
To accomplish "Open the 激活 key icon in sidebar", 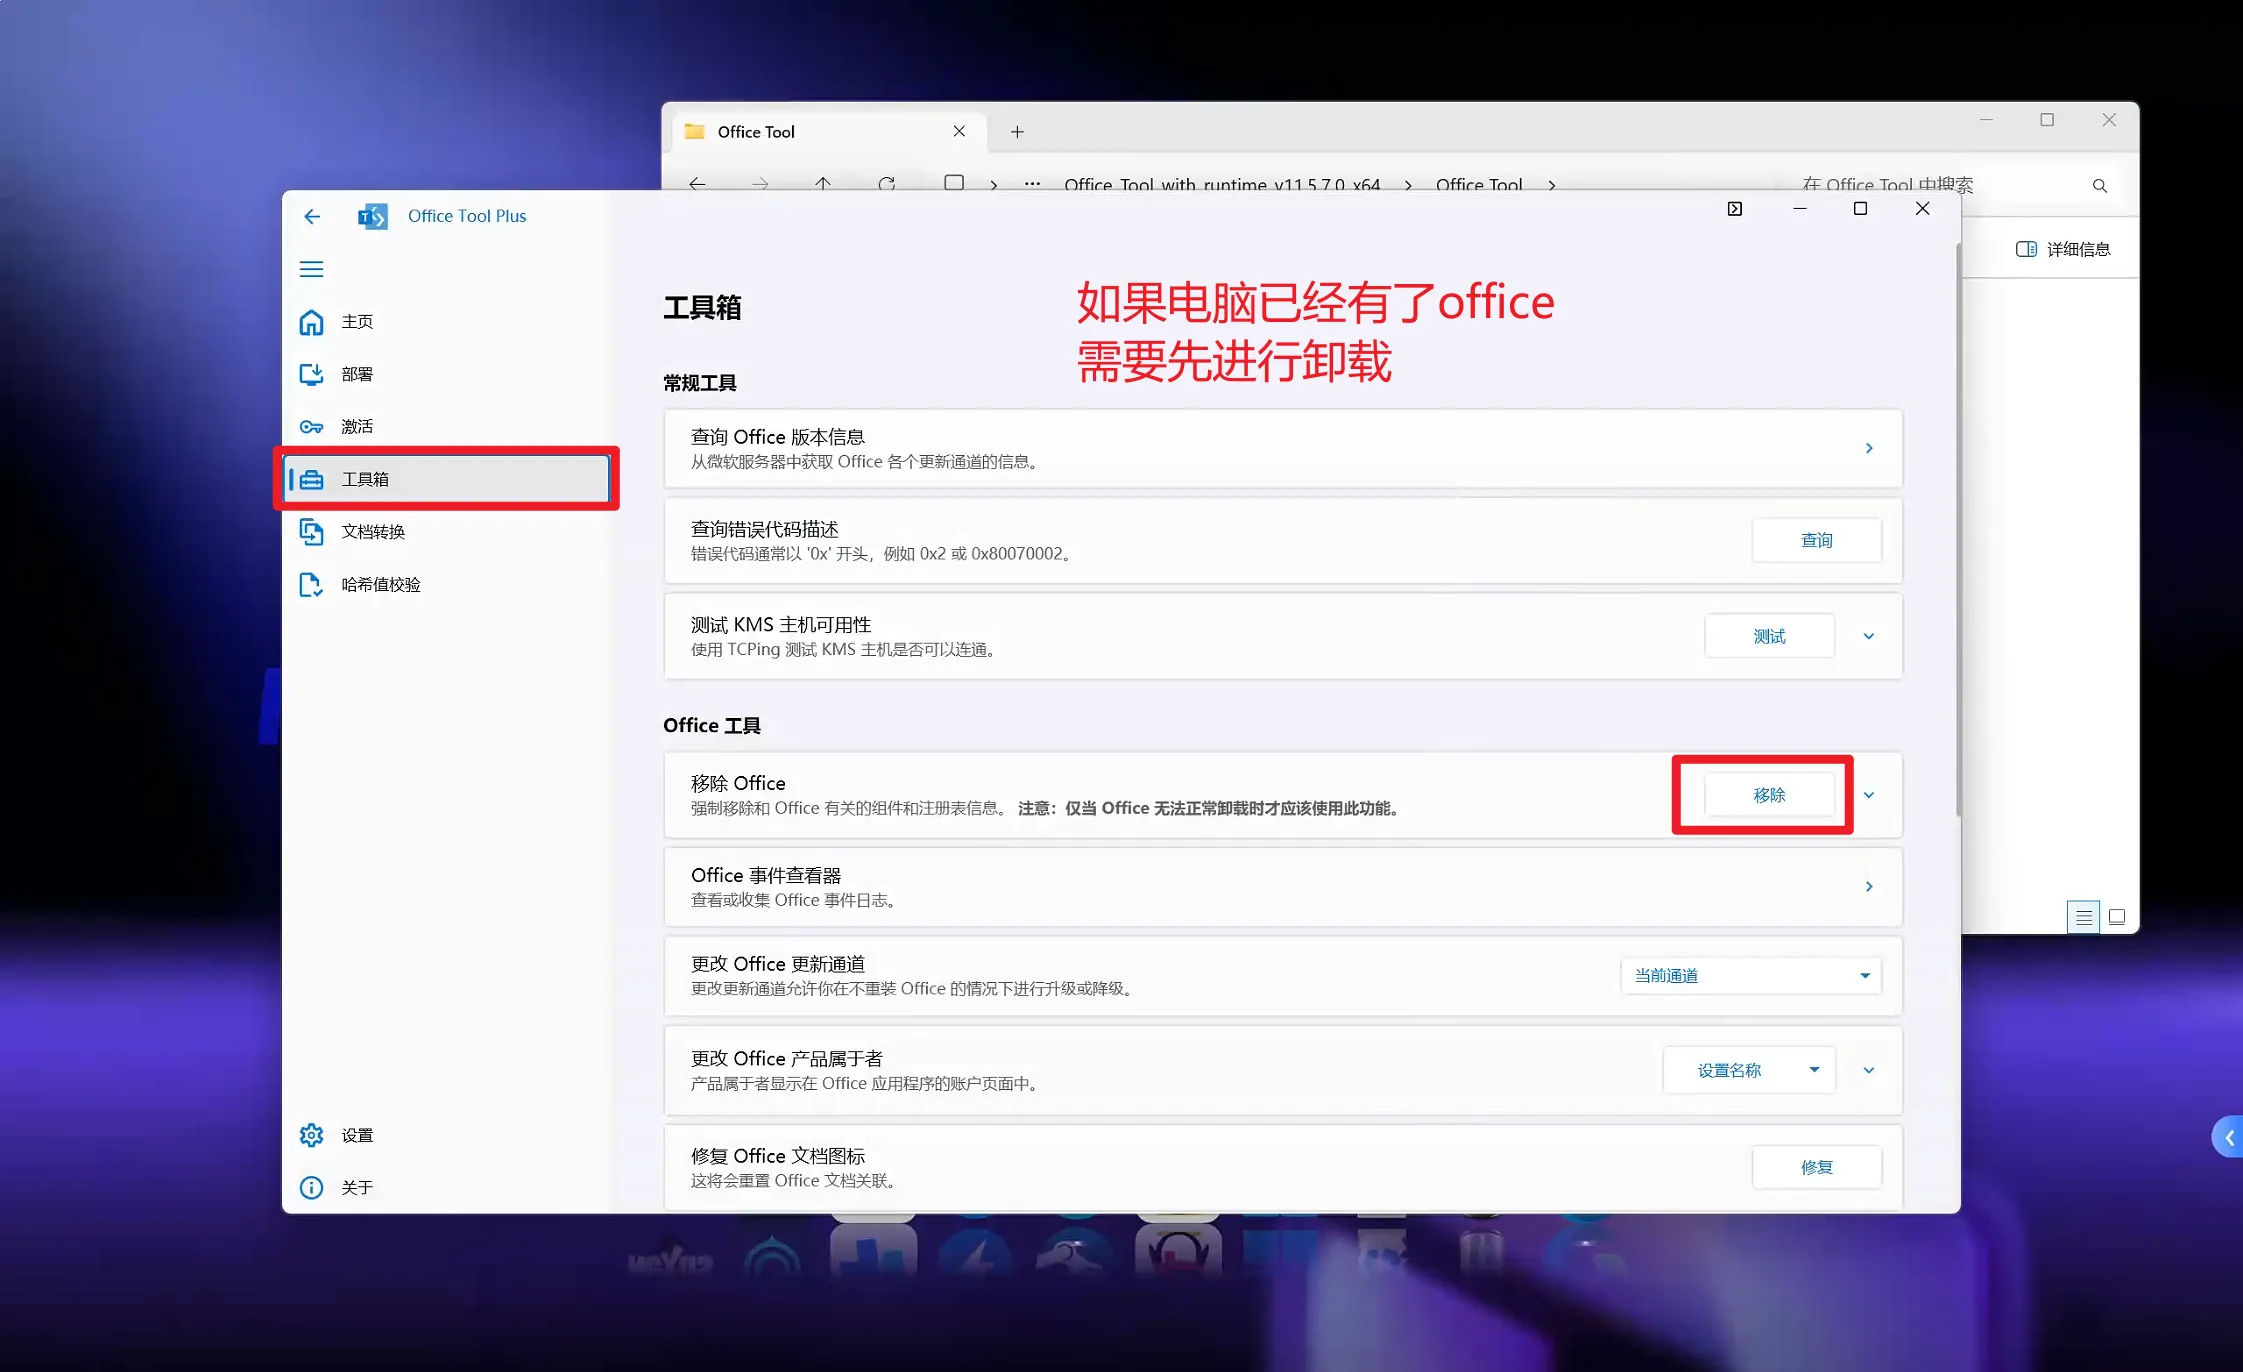I will tap(312, 427).
